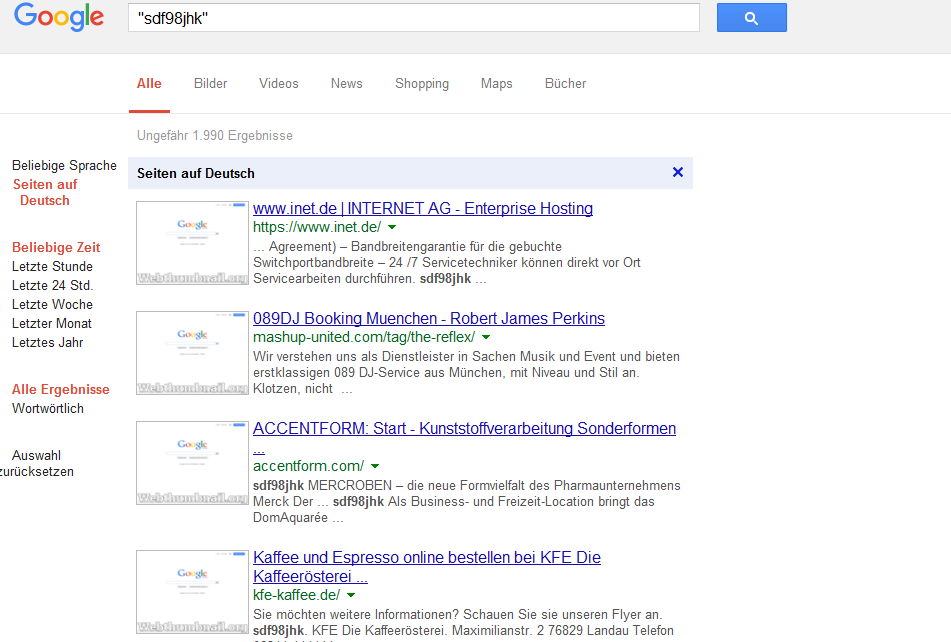This screenshot has width=951, height=642.
Task: Filter results by 'Letzter Monat'
Action: 52,323
